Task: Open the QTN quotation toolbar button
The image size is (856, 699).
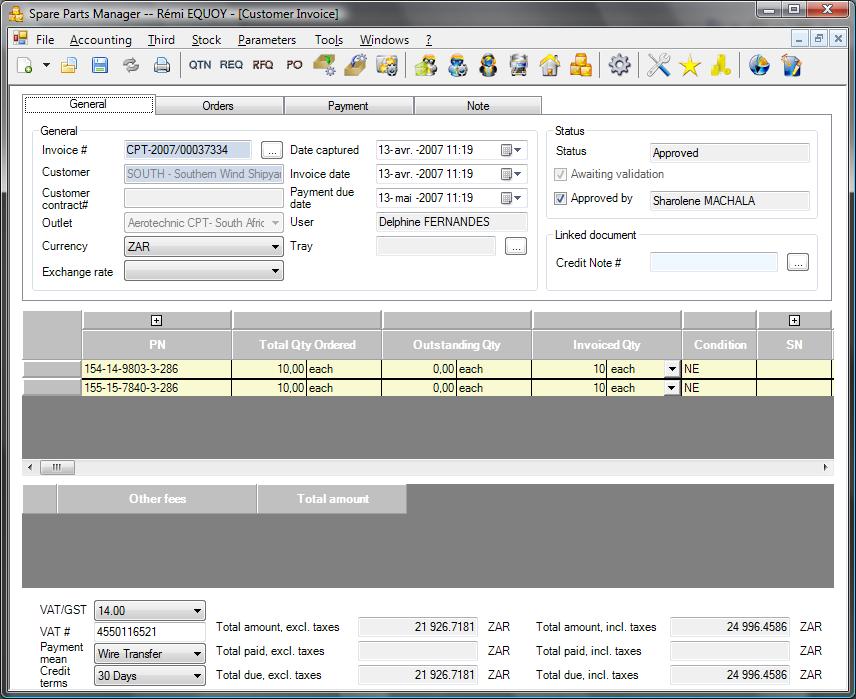Action: (200, 65)
